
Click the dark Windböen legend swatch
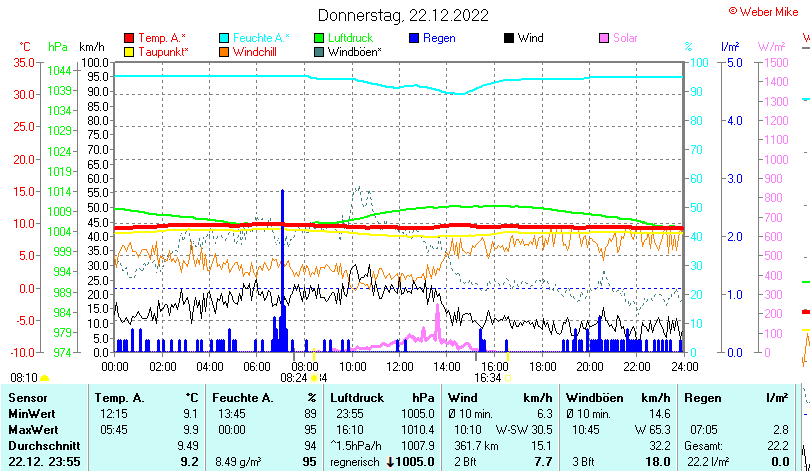pos(319,51)
